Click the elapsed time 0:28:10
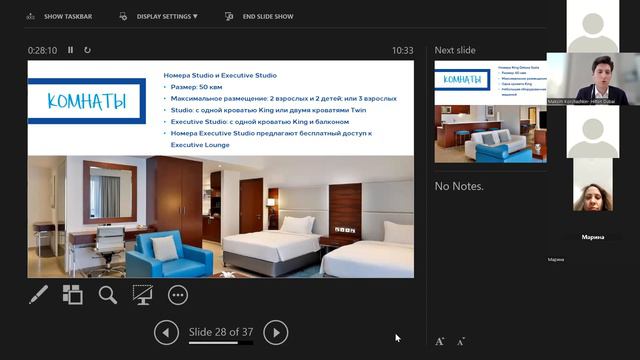Image resolution: width=640 pixels, height=360 pixels. [x=42, y=50]
